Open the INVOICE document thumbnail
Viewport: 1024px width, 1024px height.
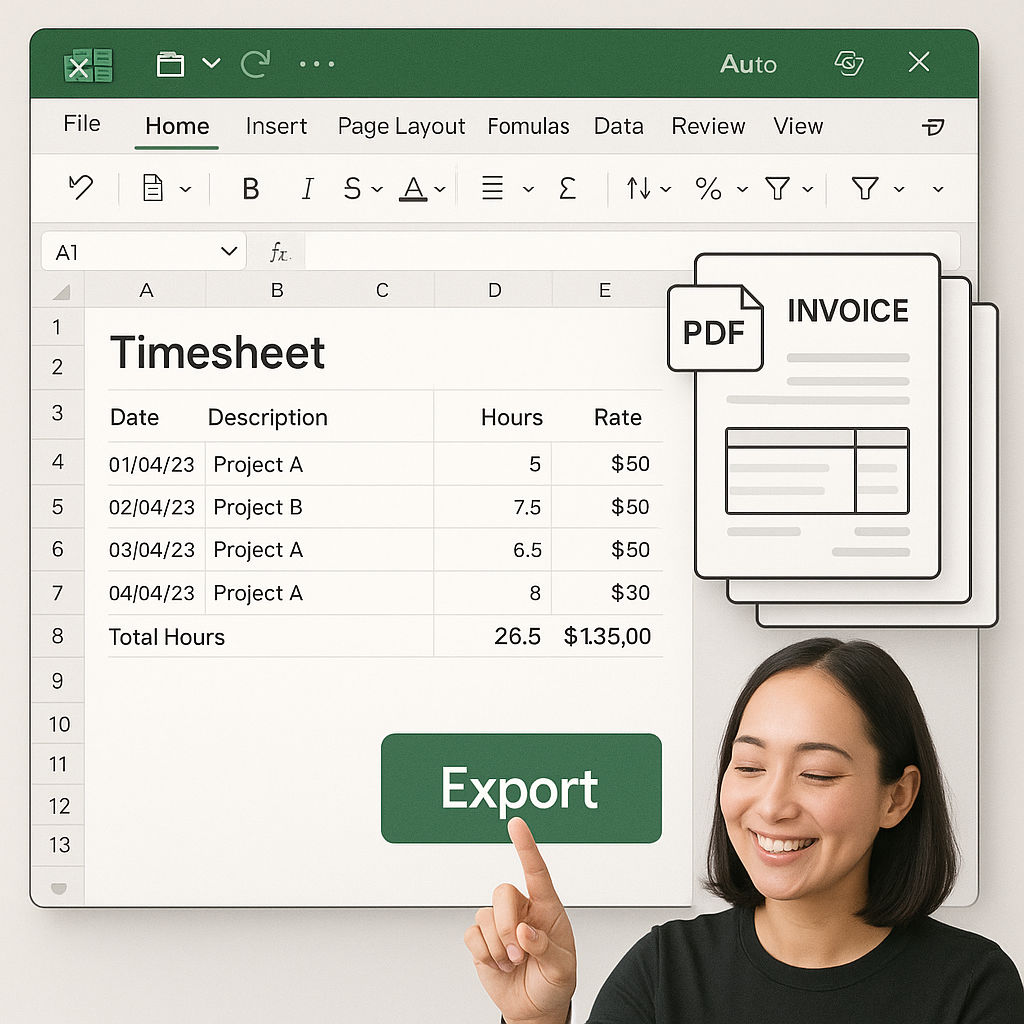click(x=818, y=416)
